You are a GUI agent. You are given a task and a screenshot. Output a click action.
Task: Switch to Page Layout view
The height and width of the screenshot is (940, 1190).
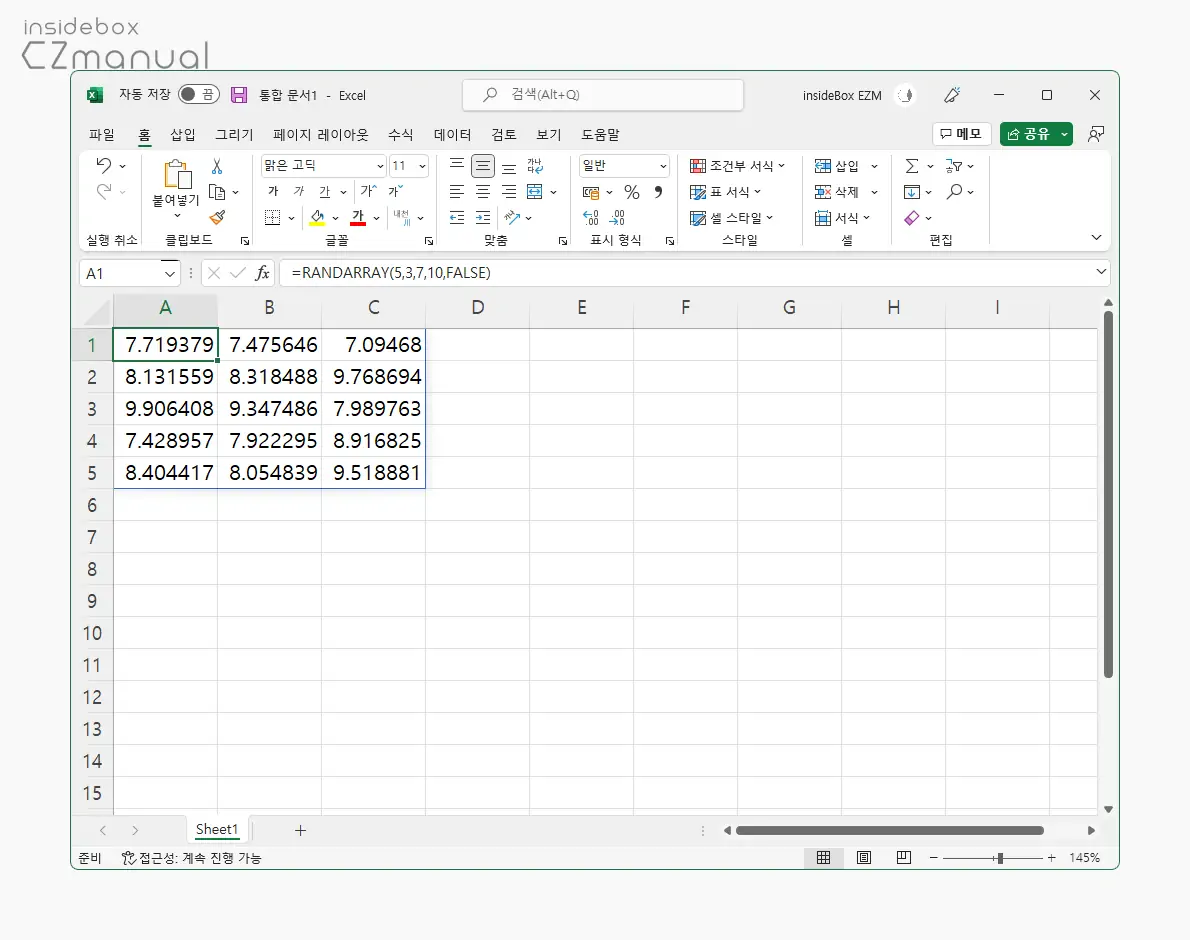864,857
